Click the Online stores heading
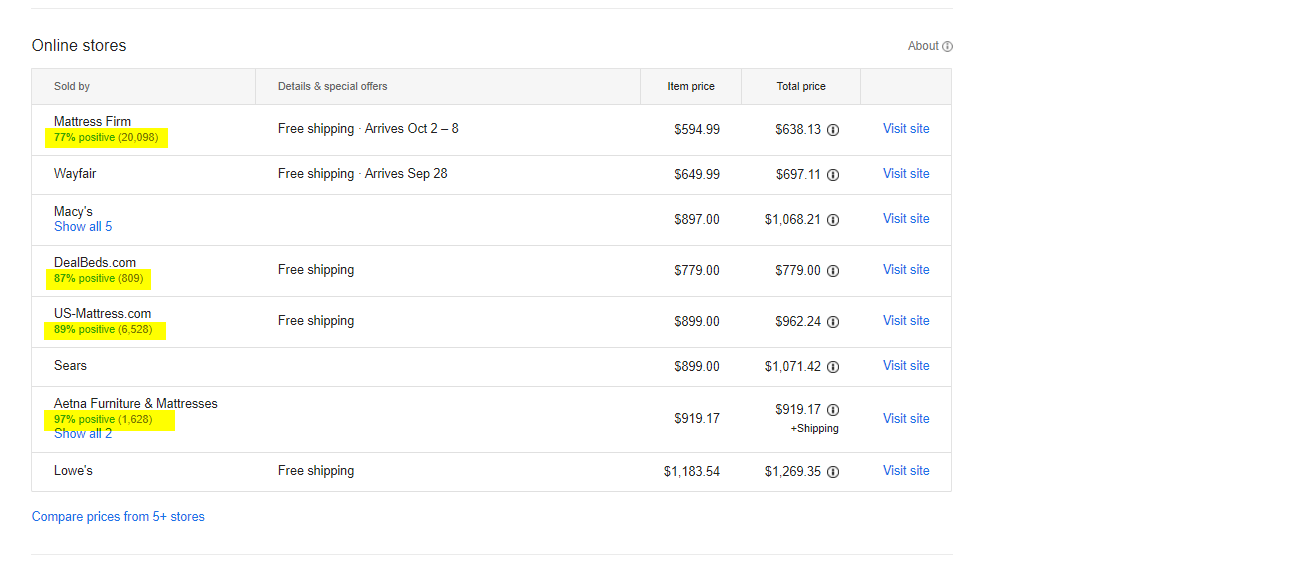Screen dimensions: 1294x568 [x=79, y=45]
